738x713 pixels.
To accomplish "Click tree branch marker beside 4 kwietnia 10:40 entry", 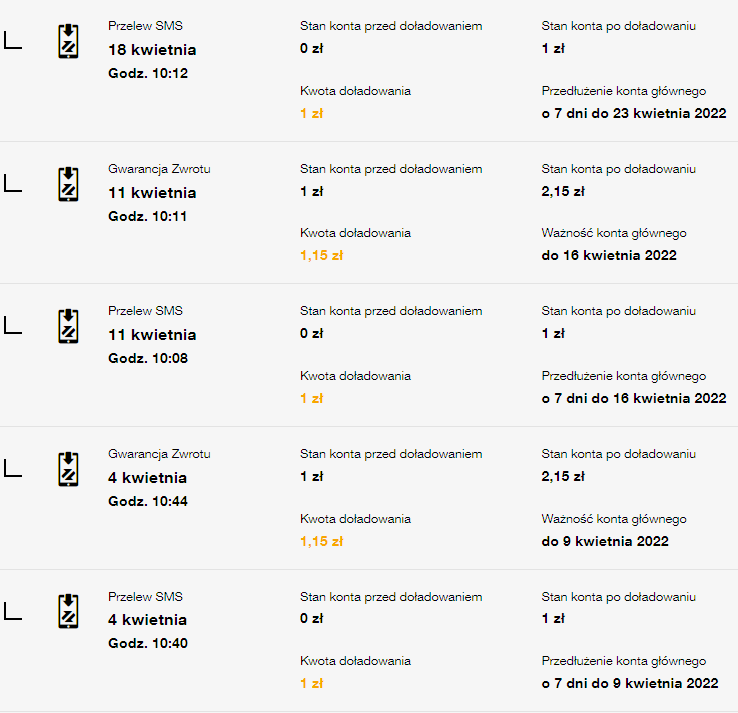I will pos(13,611).
